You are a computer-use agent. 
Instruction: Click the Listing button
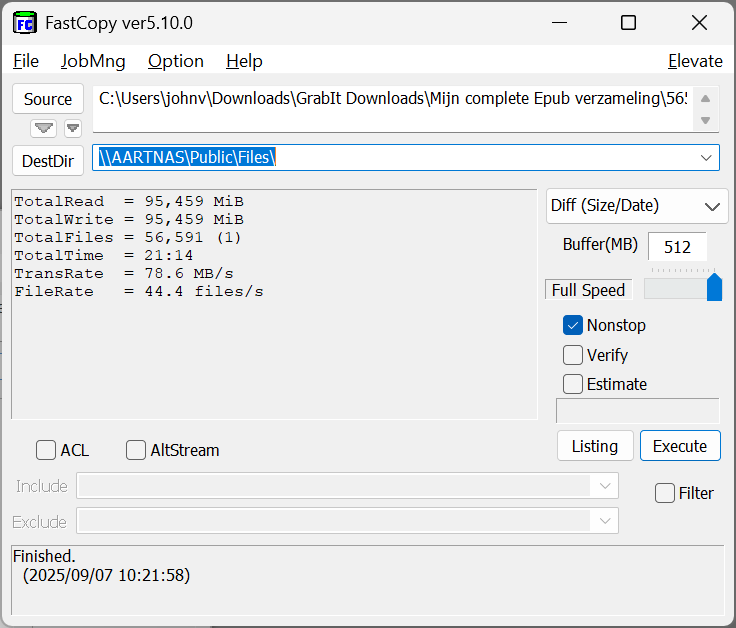point(595,446)
